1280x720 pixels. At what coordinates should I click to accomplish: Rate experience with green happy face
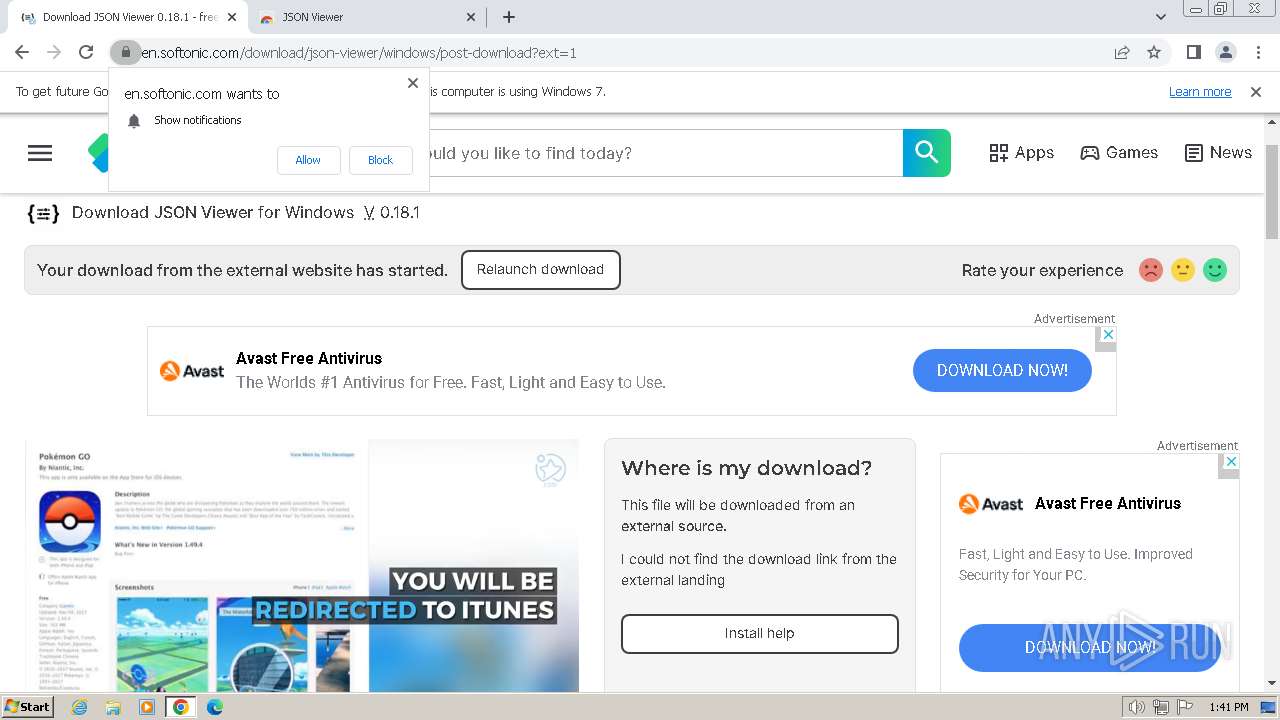coord(1215,270)
